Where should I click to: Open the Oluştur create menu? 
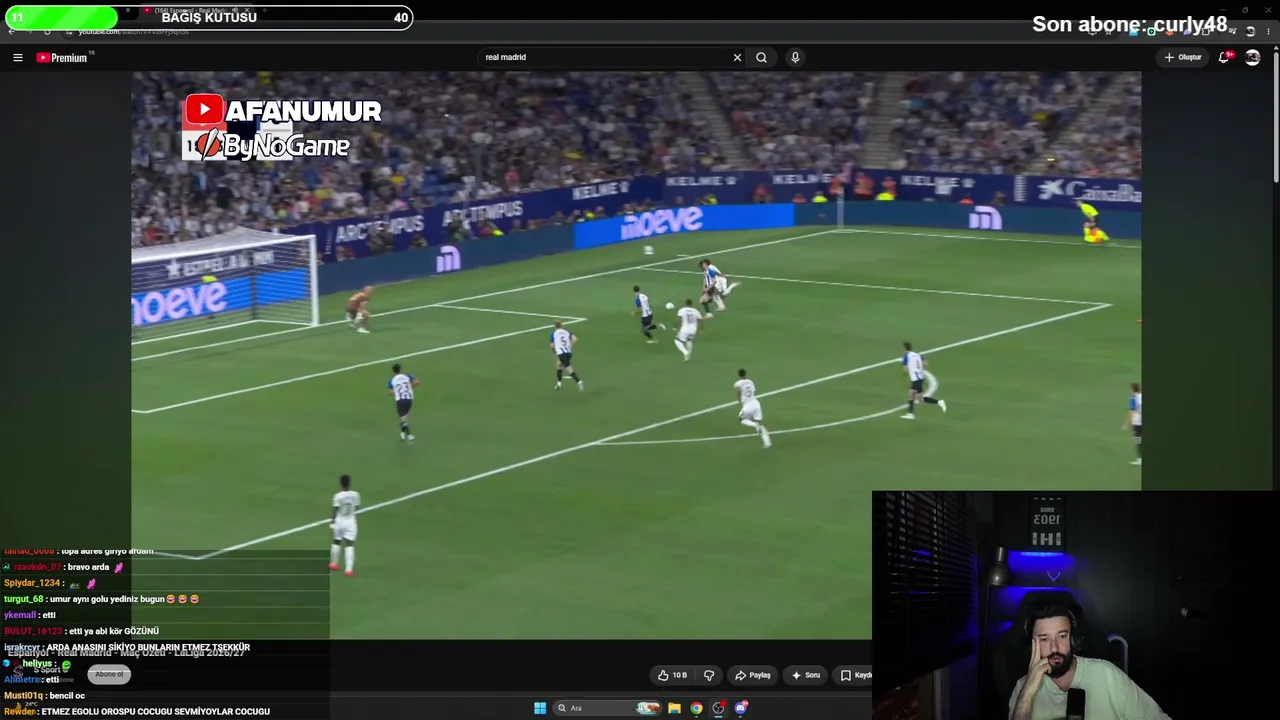click(1183, 58)
